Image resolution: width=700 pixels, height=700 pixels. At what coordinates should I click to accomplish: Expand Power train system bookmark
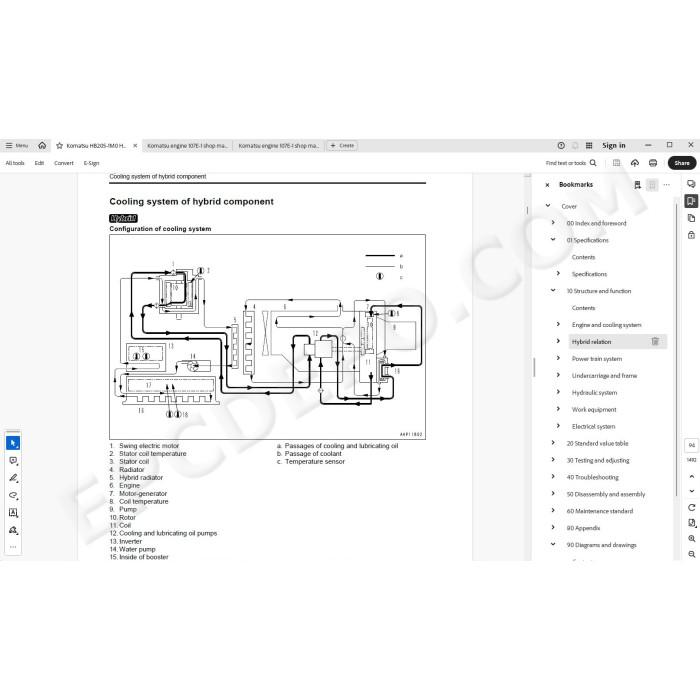tap(558, 358)
